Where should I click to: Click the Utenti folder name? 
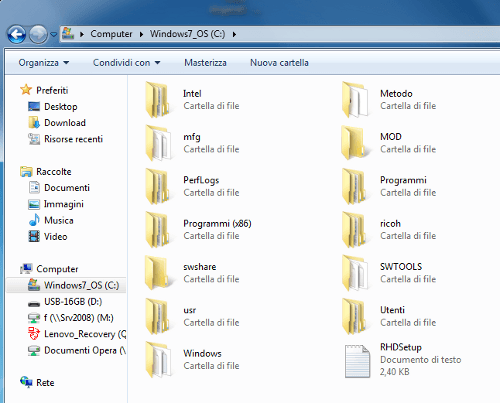[392, 310]
